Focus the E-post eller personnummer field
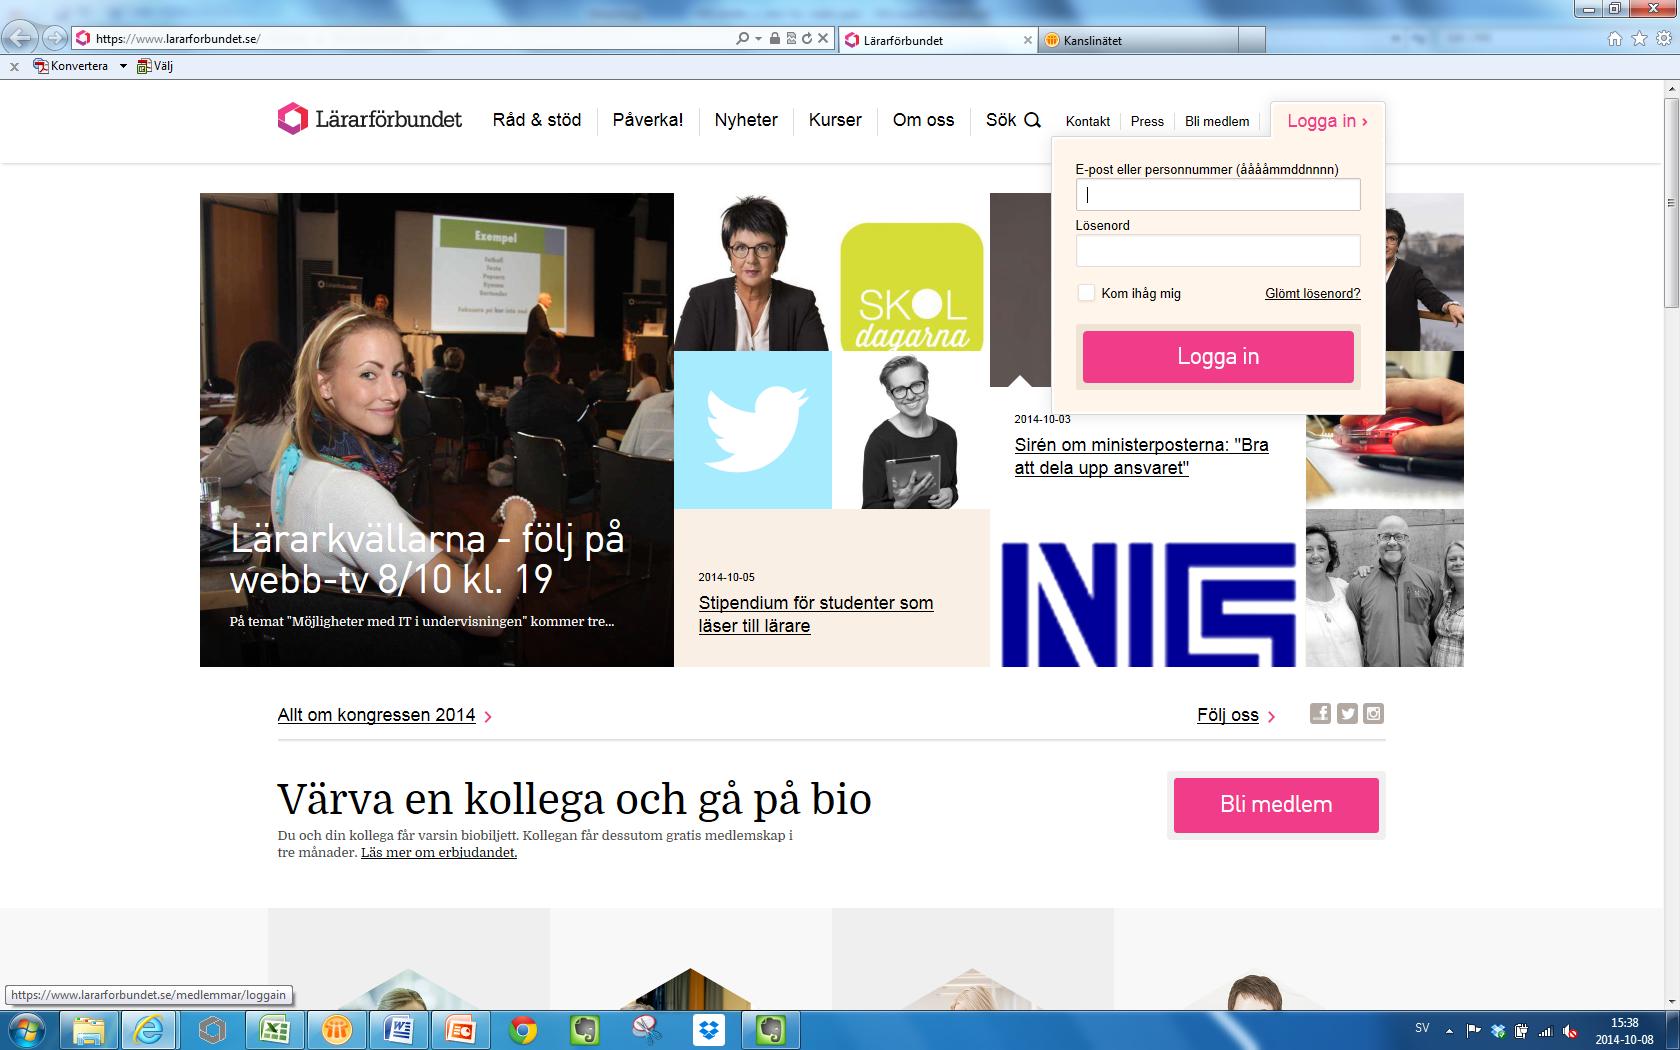The image size is (1680, 1050). coord(1218,195)
